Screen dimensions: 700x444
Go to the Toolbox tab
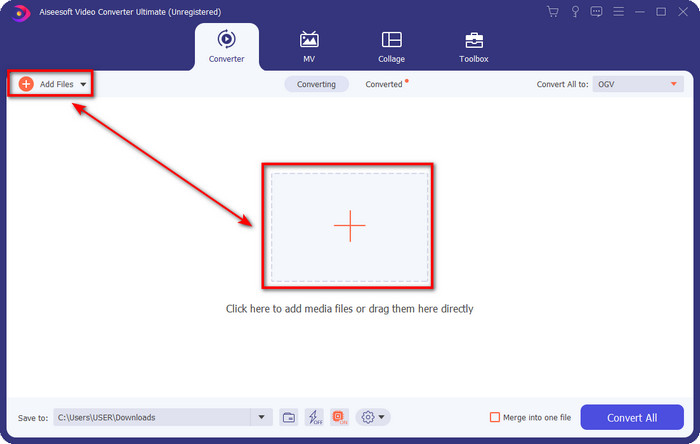coord(473,46)
